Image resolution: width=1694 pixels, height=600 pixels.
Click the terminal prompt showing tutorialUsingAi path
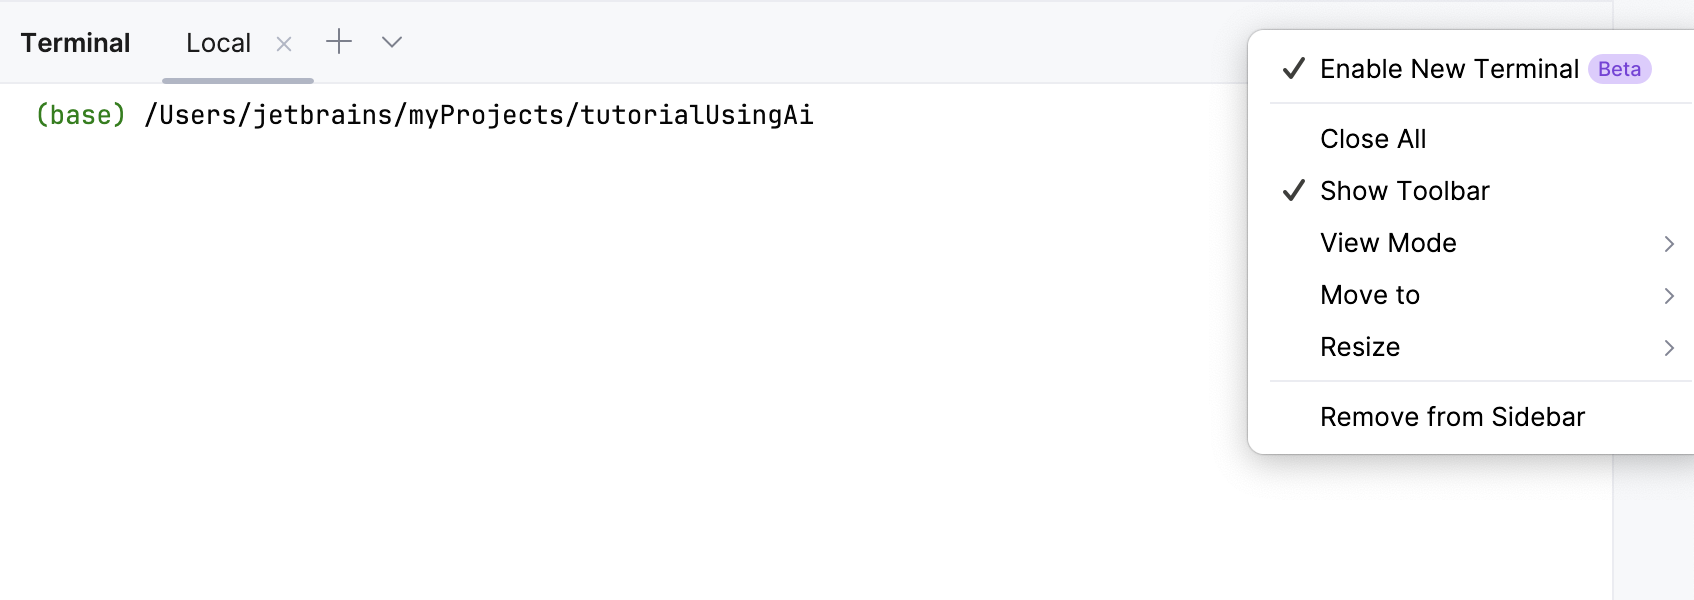pos(424,114)
